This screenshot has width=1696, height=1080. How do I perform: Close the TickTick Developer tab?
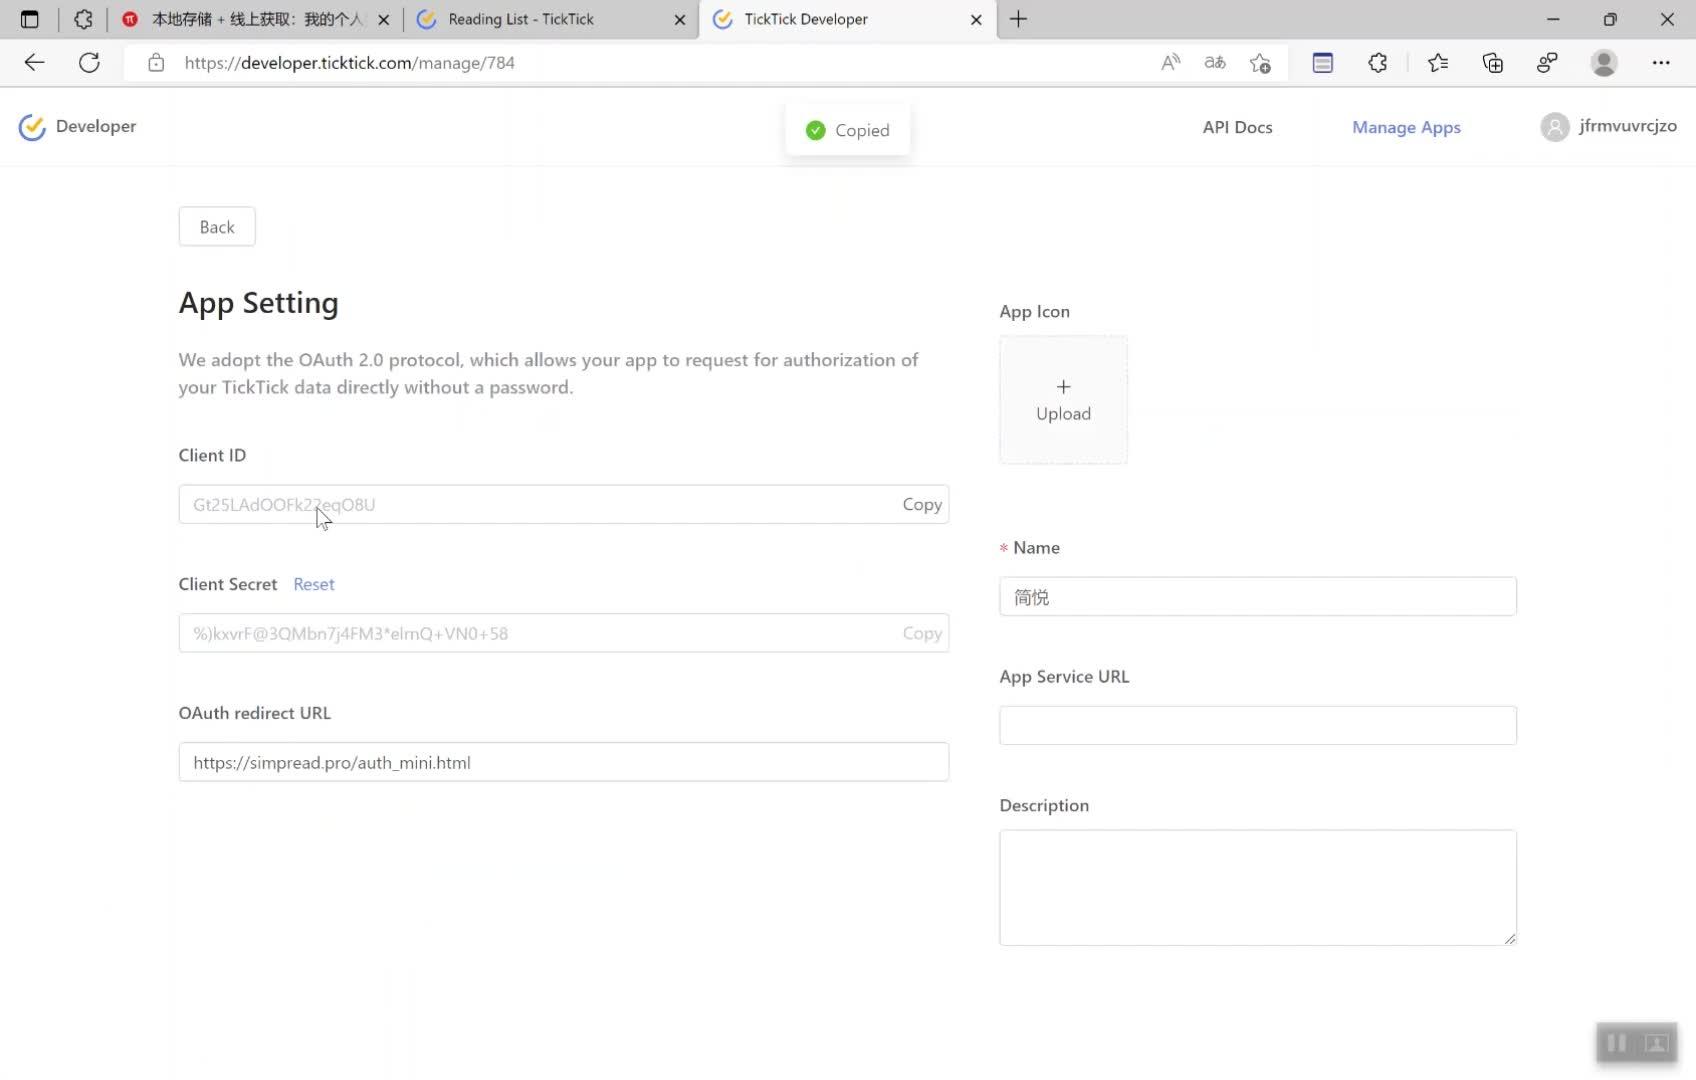pyautogui.click(x=976, y=19)
